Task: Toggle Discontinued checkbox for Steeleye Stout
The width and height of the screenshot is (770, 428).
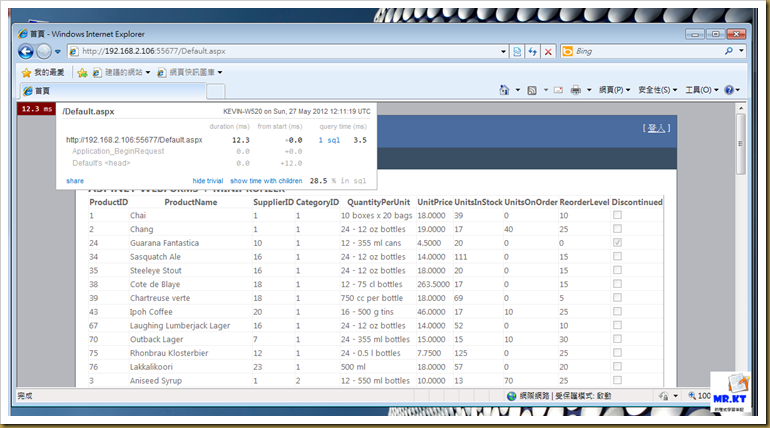Action: coord(617,270)
